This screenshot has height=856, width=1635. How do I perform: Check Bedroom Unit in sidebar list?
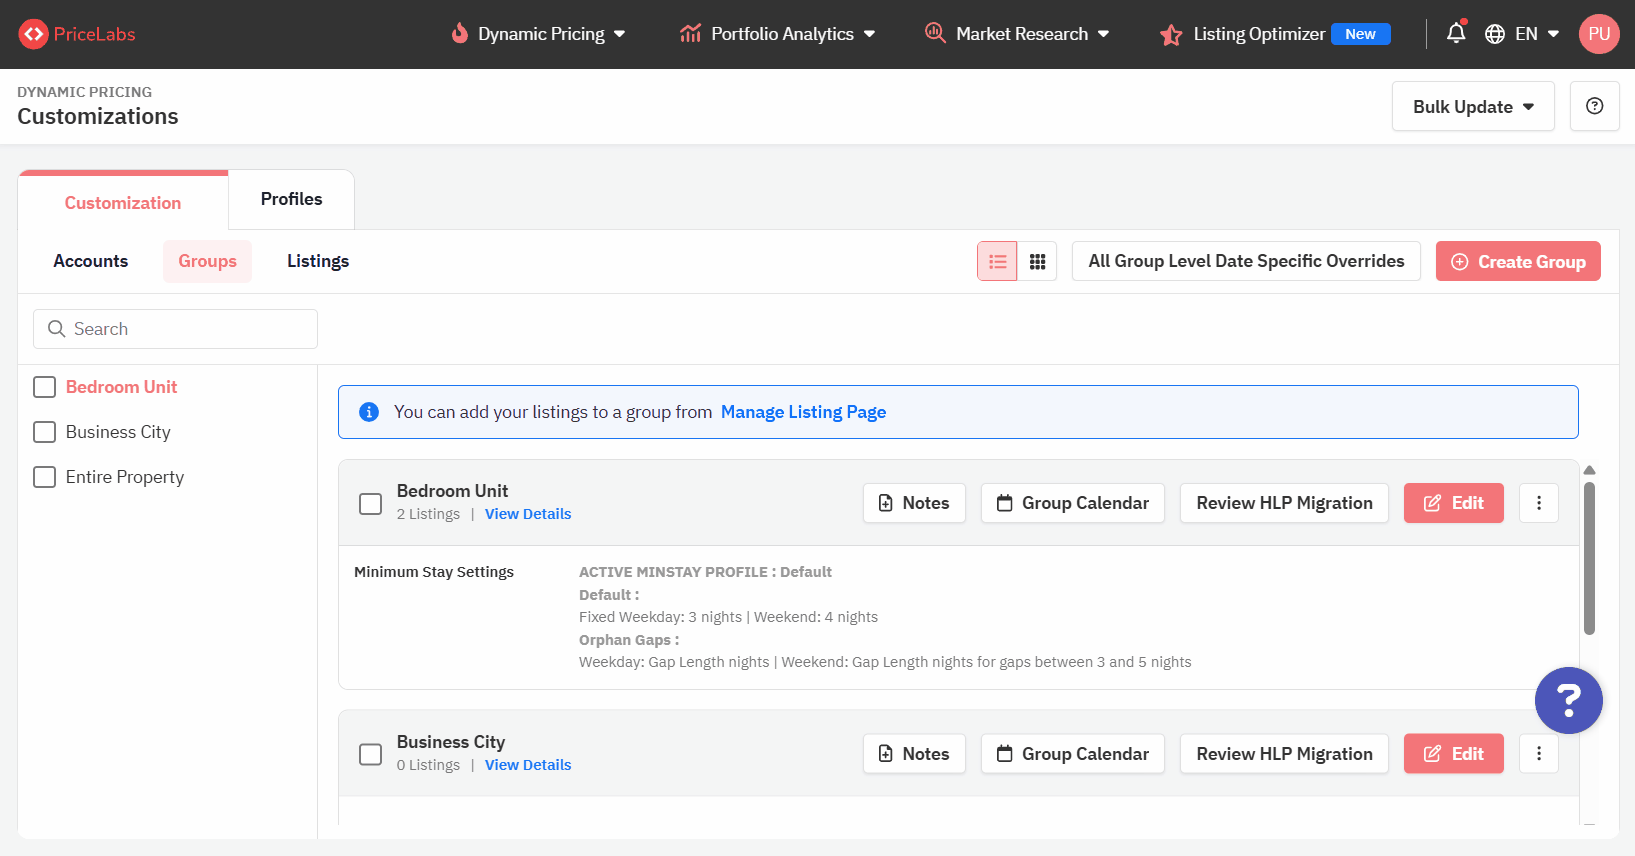(45, 387)
